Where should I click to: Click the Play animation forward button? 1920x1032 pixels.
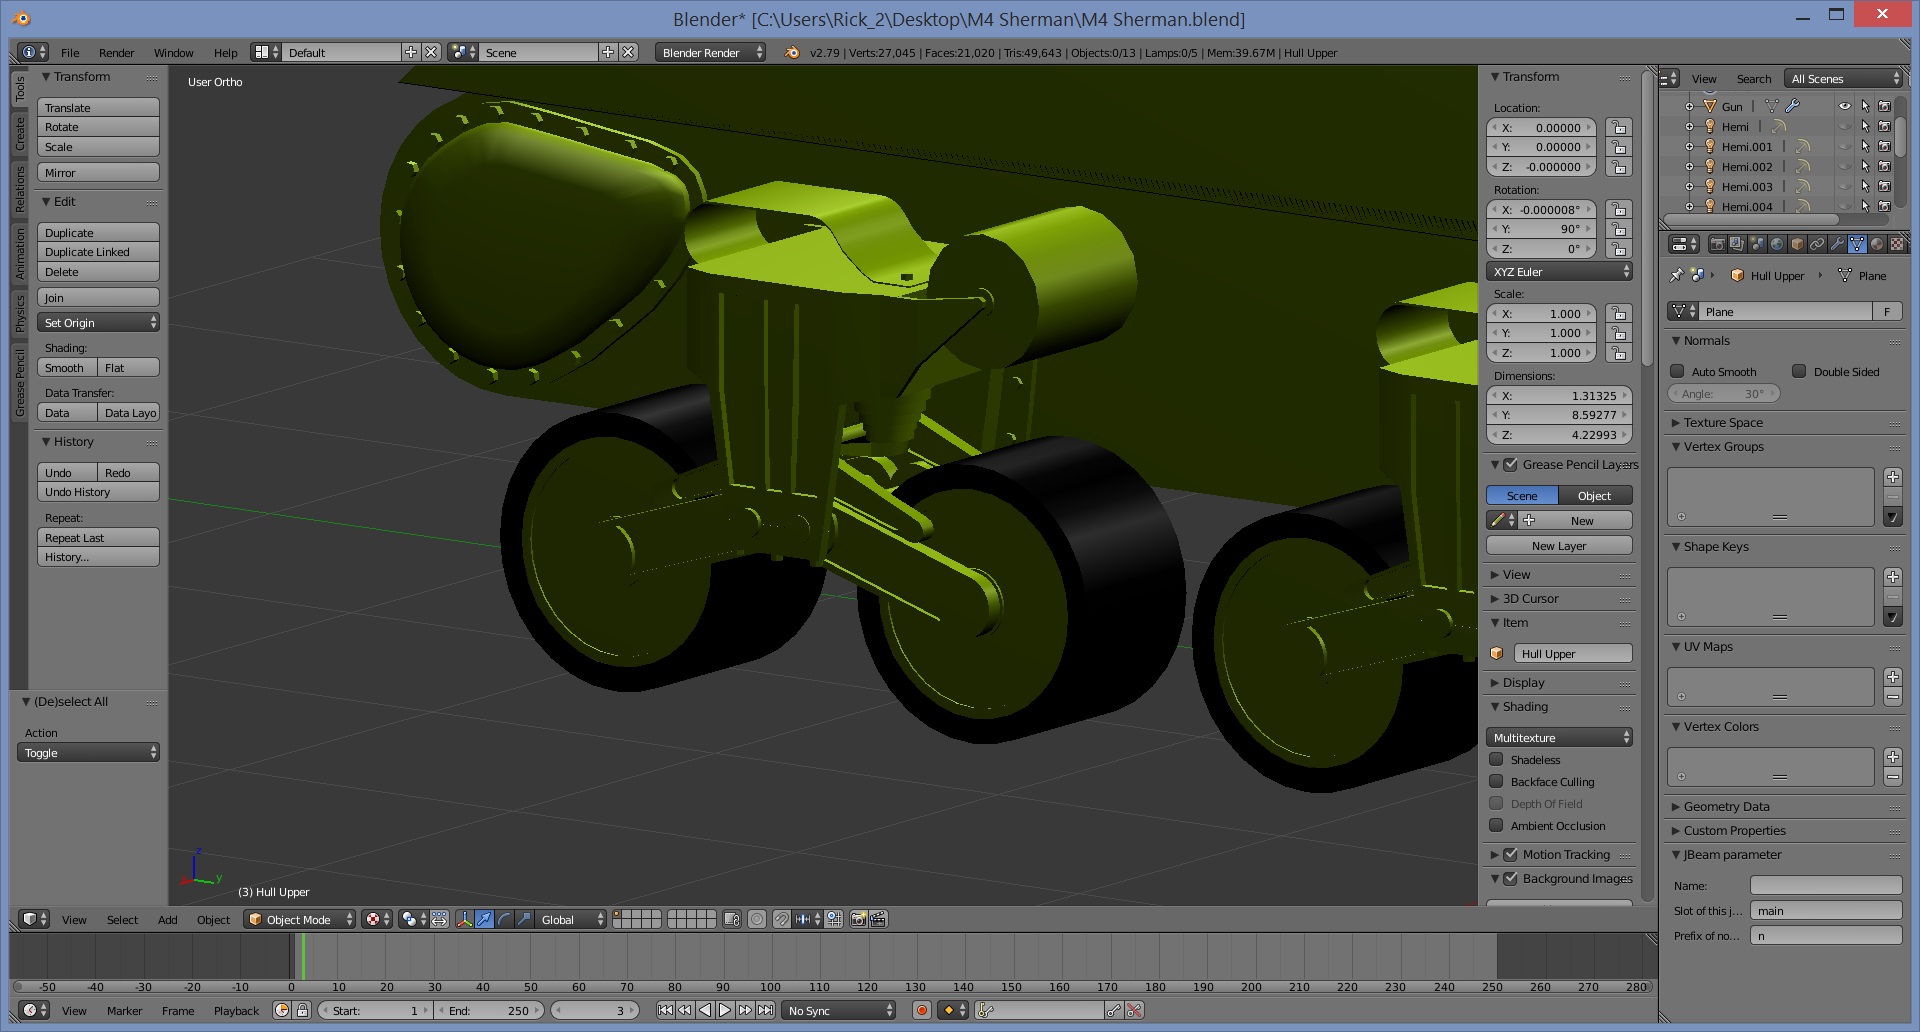725,1010
